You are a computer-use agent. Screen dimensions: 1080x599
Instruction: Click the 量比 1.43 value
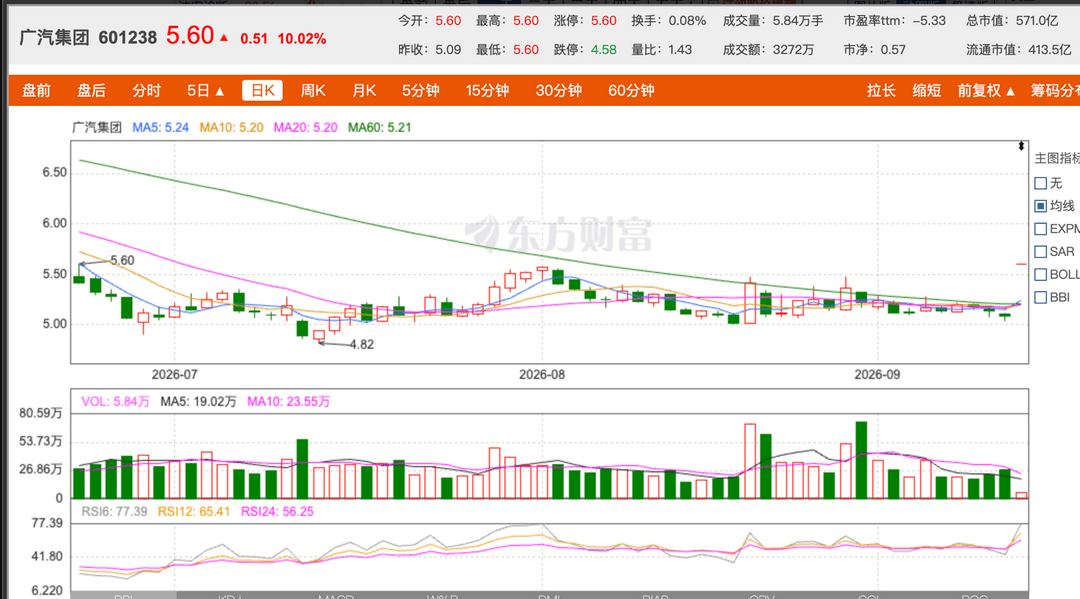coord(680,50)
